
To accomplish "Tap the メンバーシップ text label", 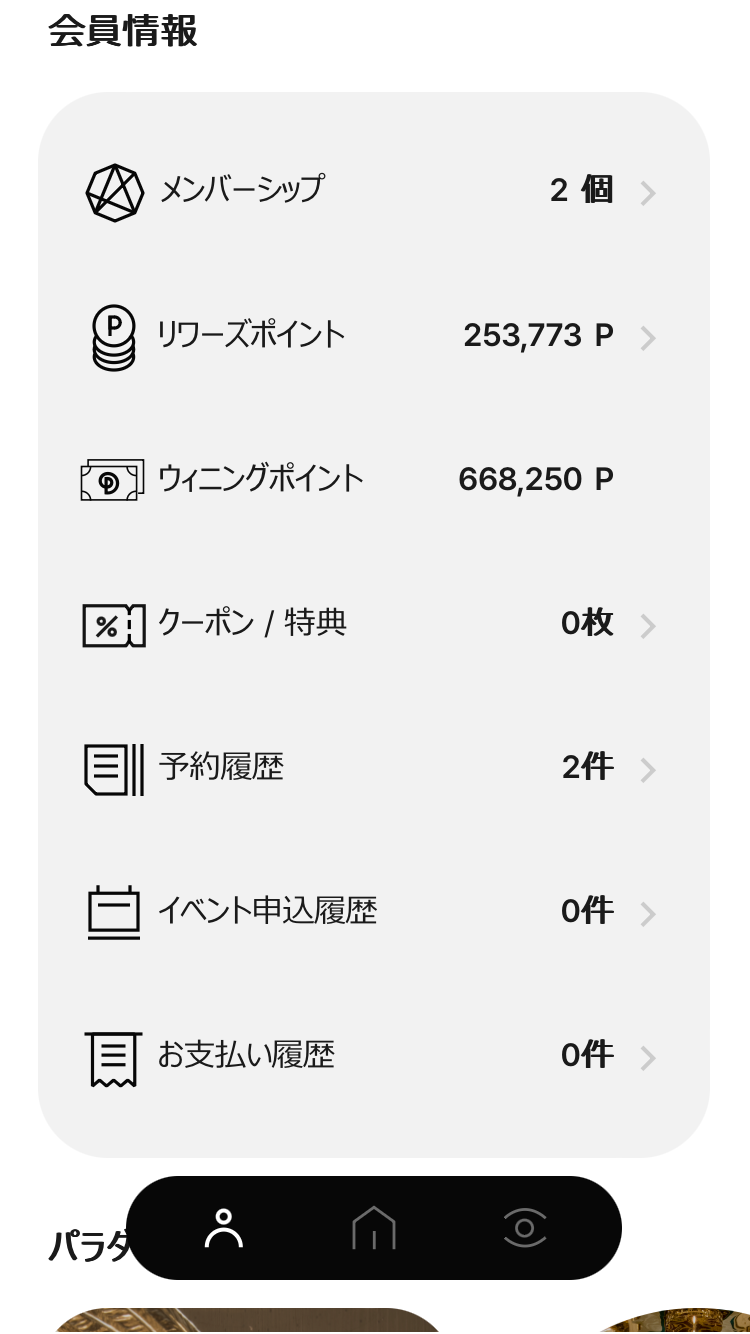I will click(x=242, y=189).
